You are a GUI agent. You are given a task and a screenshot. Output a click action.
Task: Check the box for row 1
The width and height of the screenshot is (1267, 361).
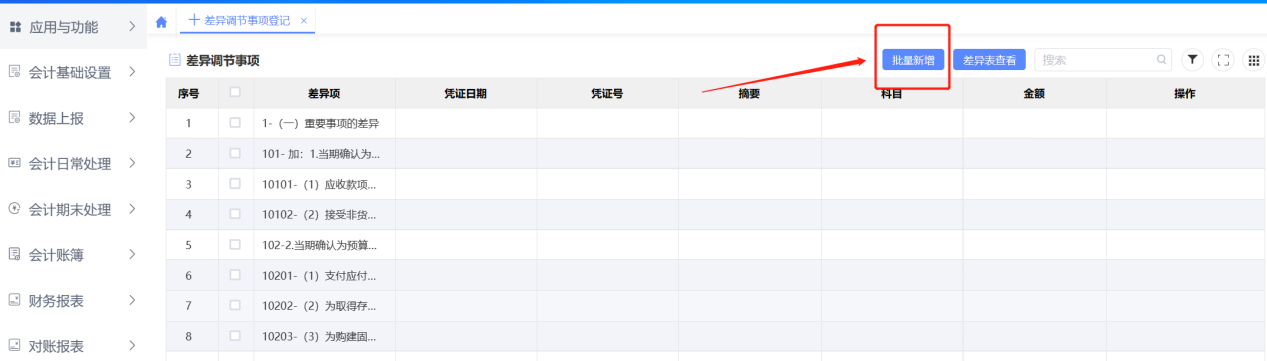[235, 123]
